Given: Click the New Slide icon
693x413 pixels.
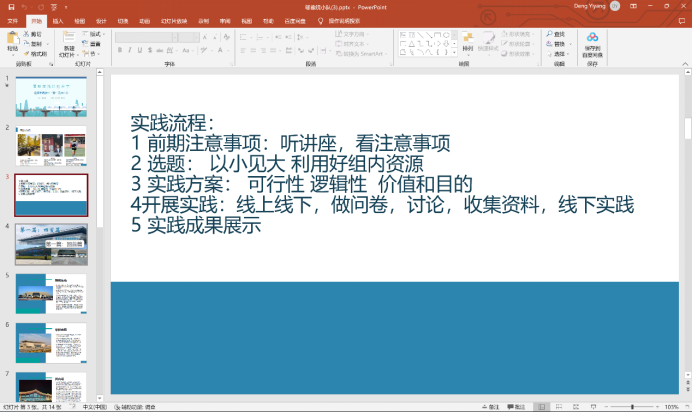Looking at the screenshot, I should coord(69,37).
